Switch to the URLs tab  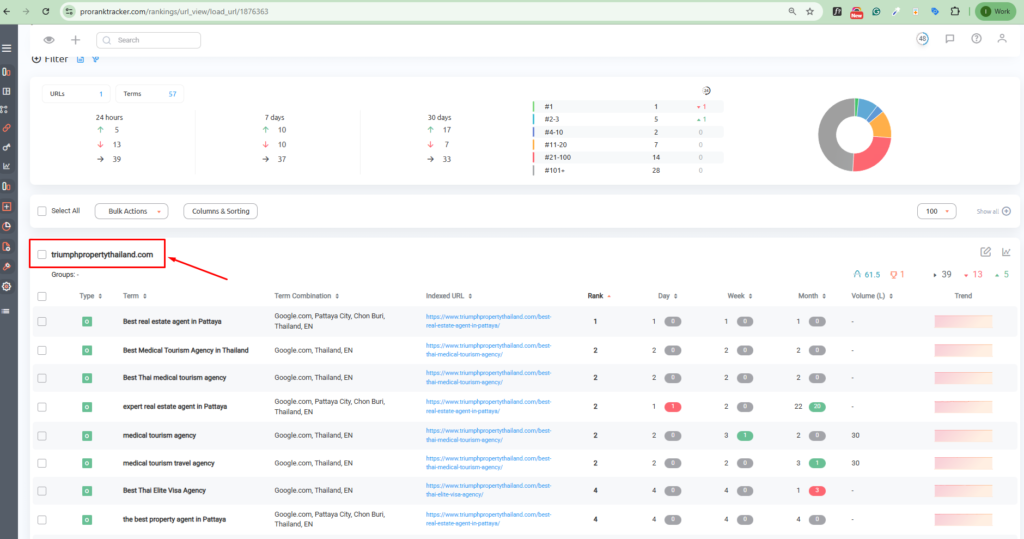click(x=76, y=94)
